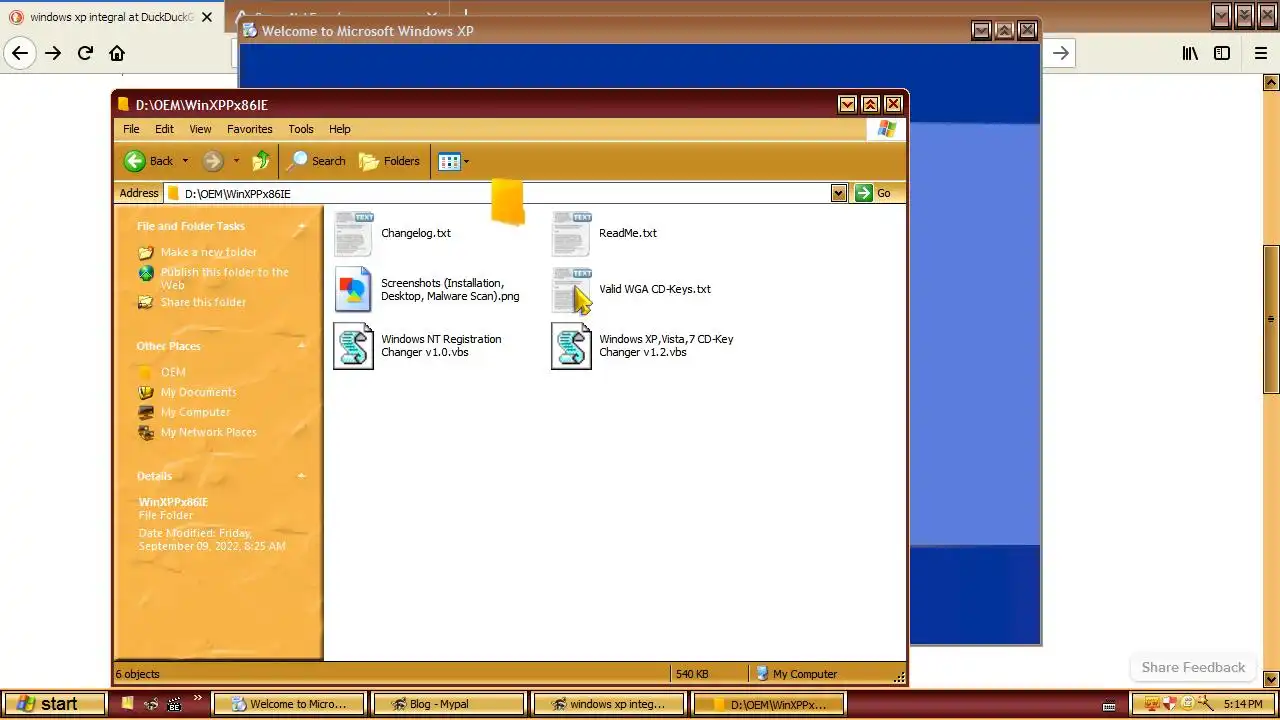Open the File menu
This screenshot has height=720, width=1280.
coord(131,129)
